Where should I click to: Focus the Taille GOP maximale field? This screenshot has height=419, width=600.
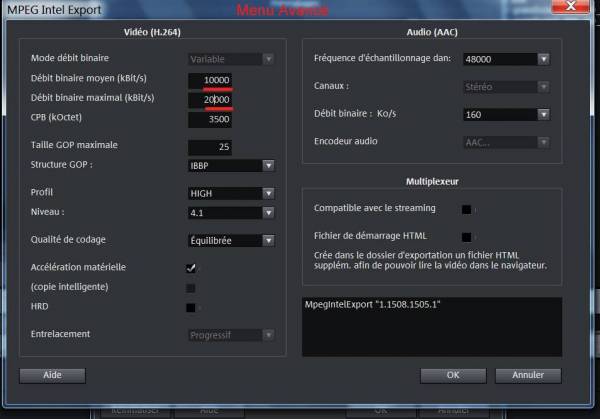[210, 147]
